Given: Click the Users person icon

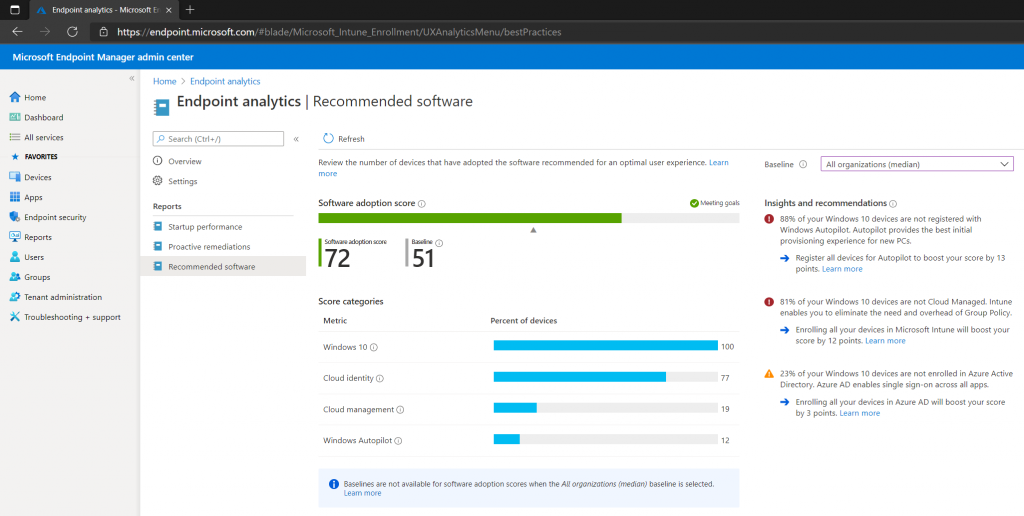Looking at the screenshot, I should (15, 257).
